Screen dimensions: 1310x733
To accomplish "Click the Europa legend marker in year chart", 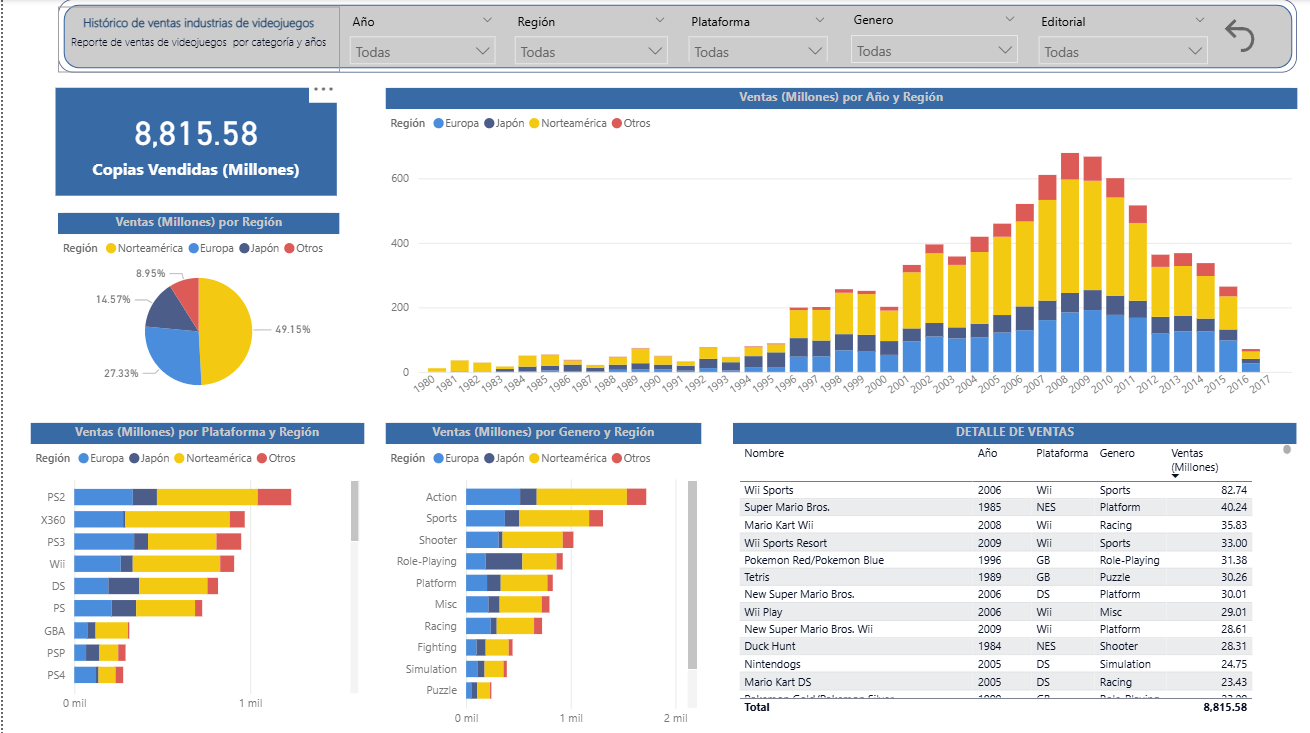I will [438, 123].
